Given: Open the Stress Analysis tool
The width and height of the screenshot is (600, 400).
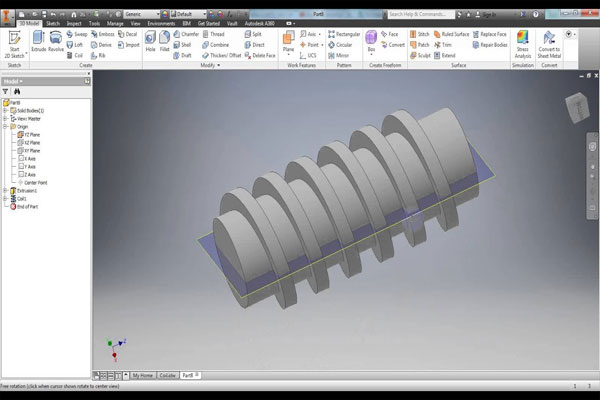Looking at the screenshot, I should pos(522,43).
